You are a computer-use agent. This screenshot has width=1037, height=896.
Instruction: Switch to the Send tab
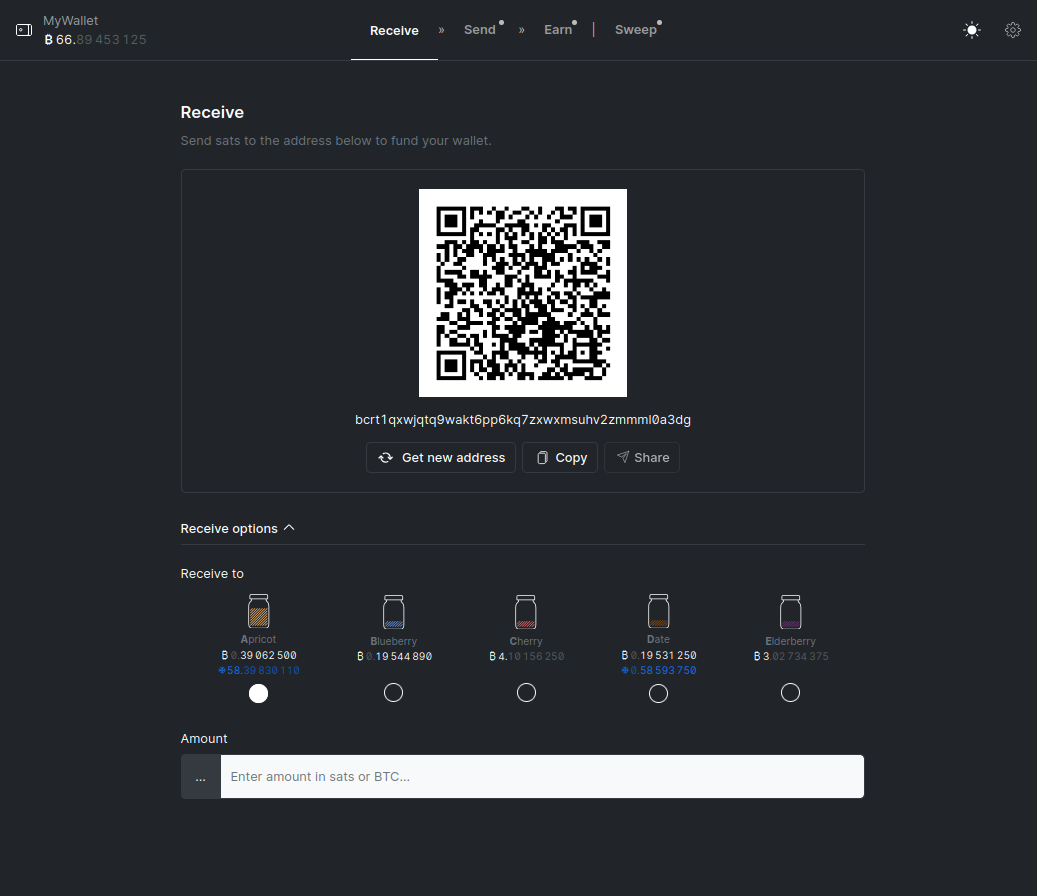point(480,30)
